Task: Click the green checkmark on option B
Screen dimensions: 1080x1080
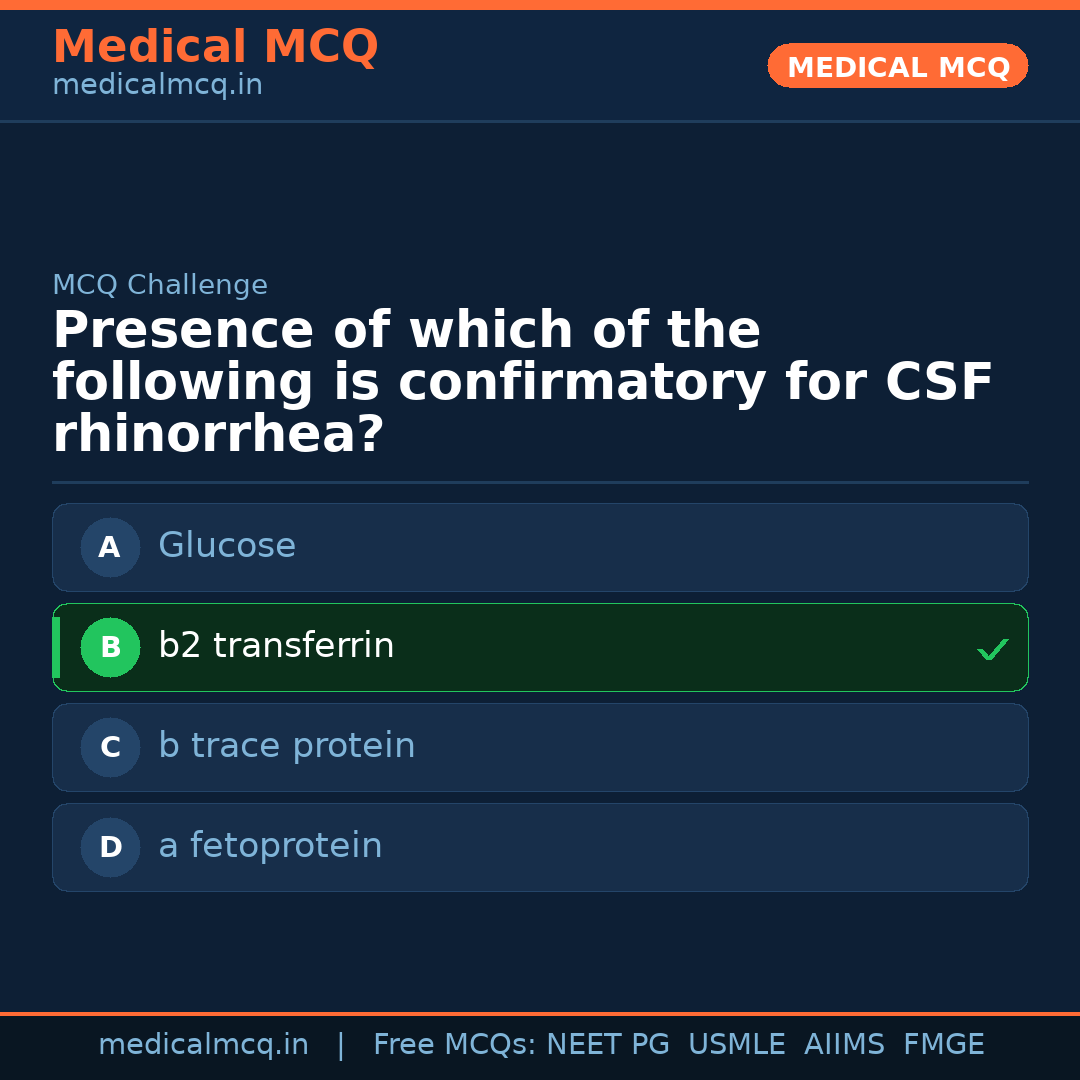Action: [992, 650]
